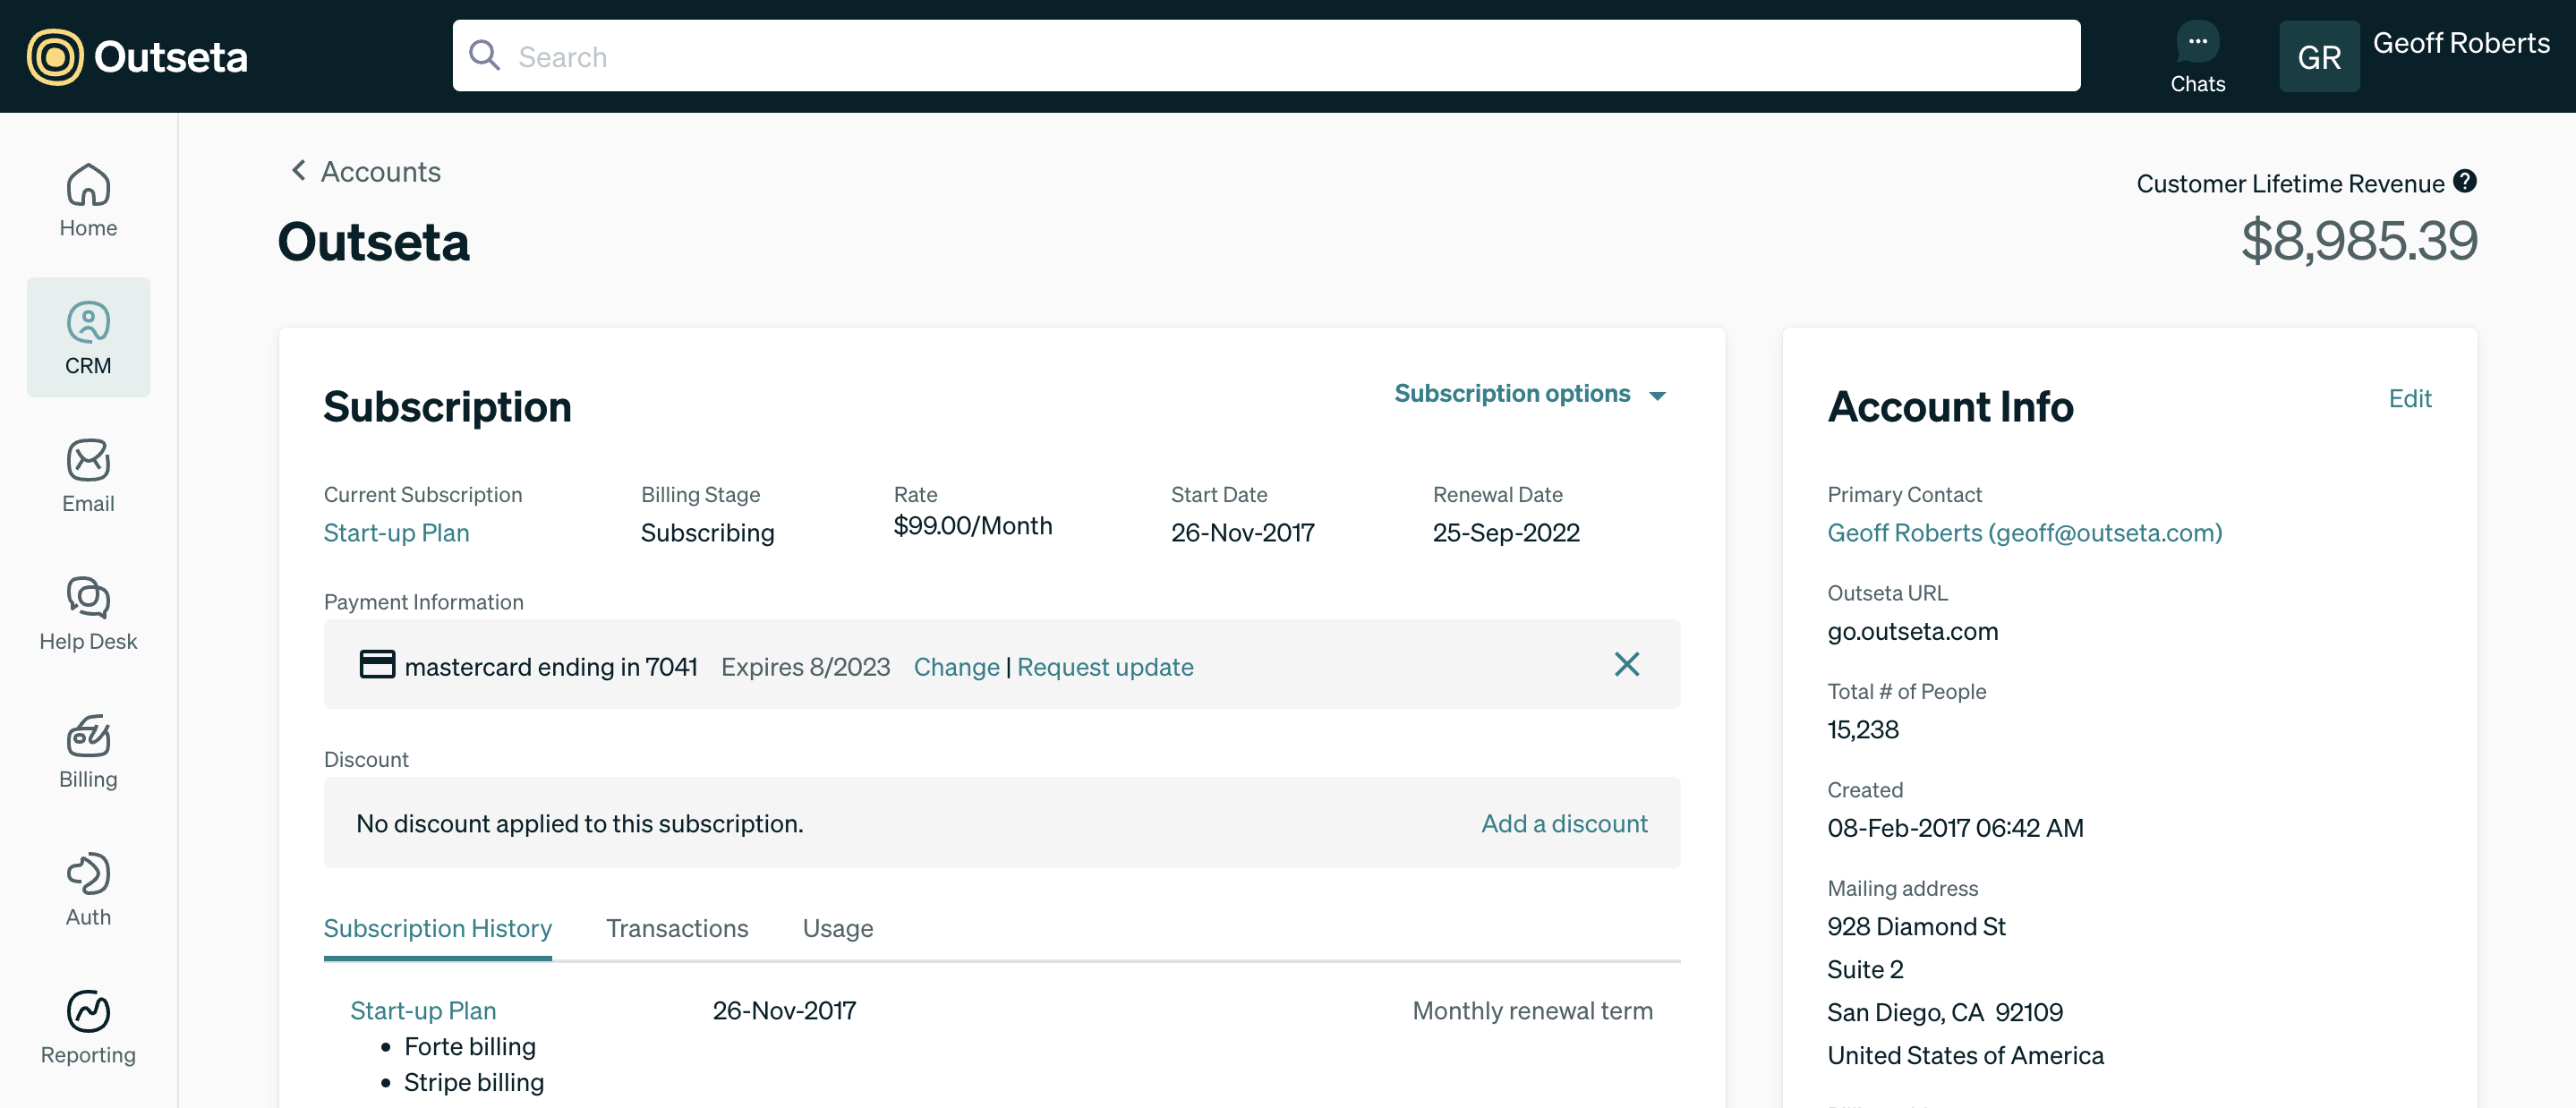Open the Usage tab
This screenshot has height=1108, width=2576.
[x=837, y=928]
